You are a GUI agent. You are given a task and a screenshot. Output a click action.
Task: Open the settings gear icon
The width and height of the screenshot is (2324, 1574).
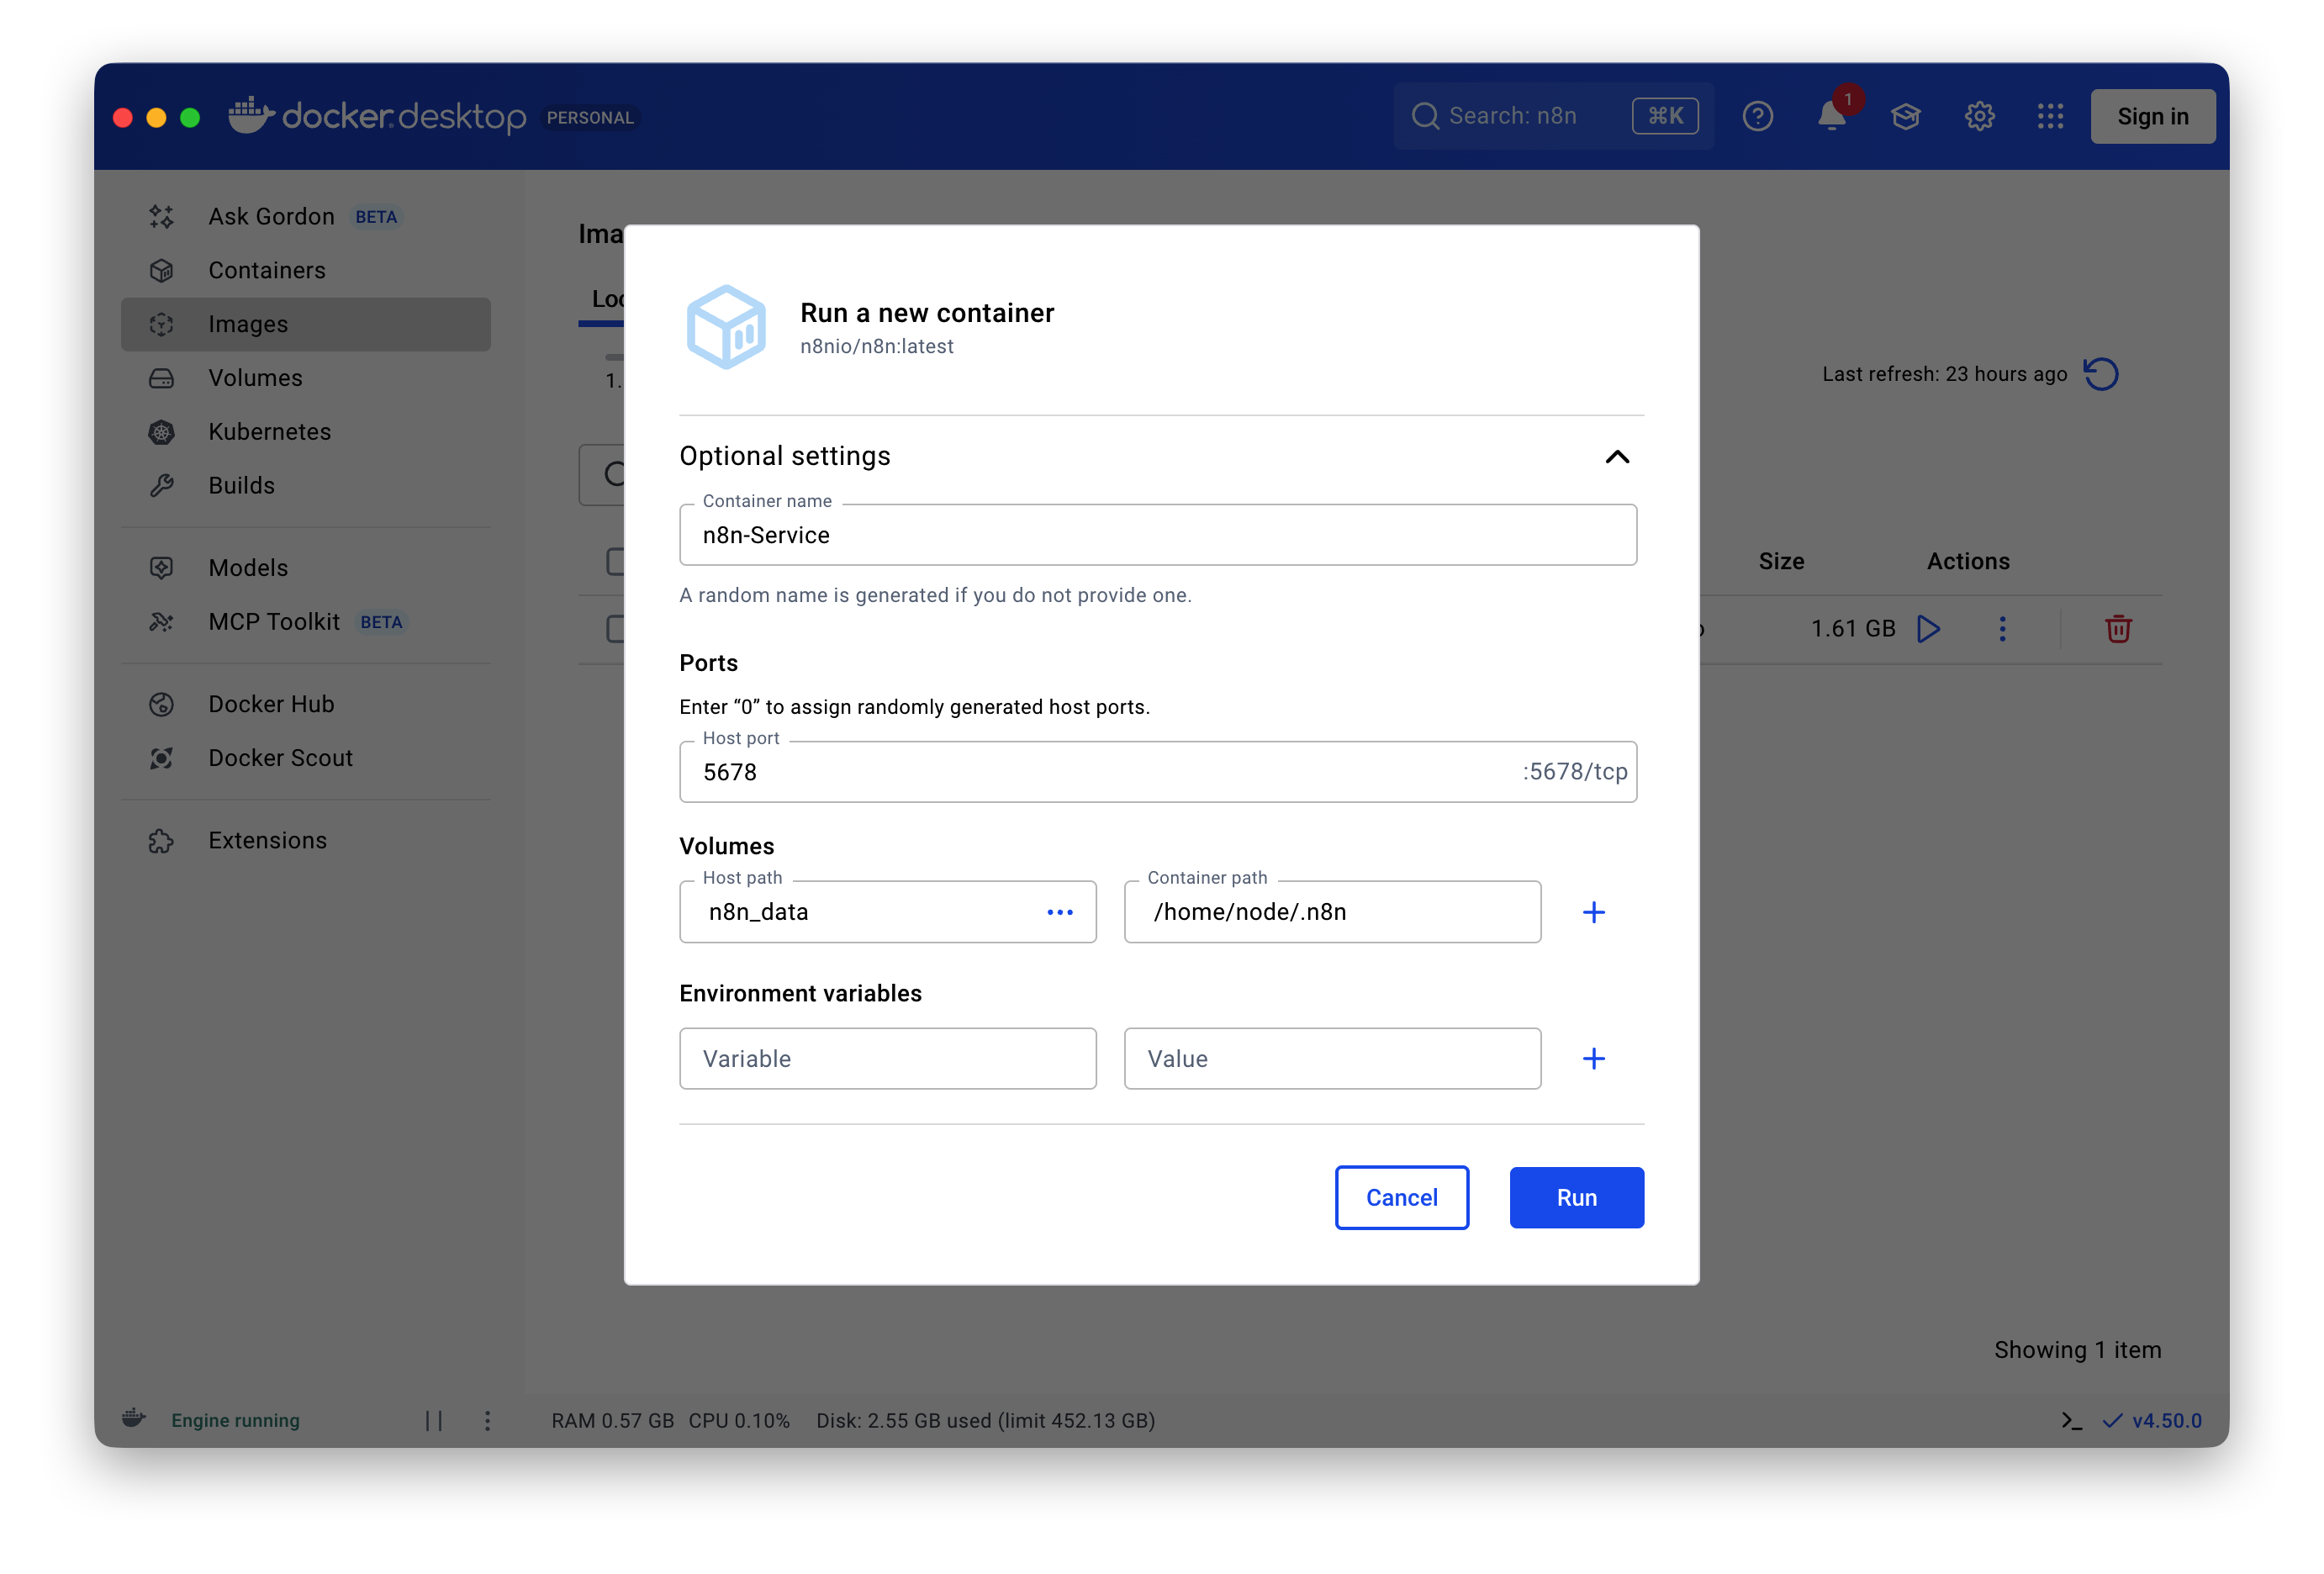(1979, 117)
